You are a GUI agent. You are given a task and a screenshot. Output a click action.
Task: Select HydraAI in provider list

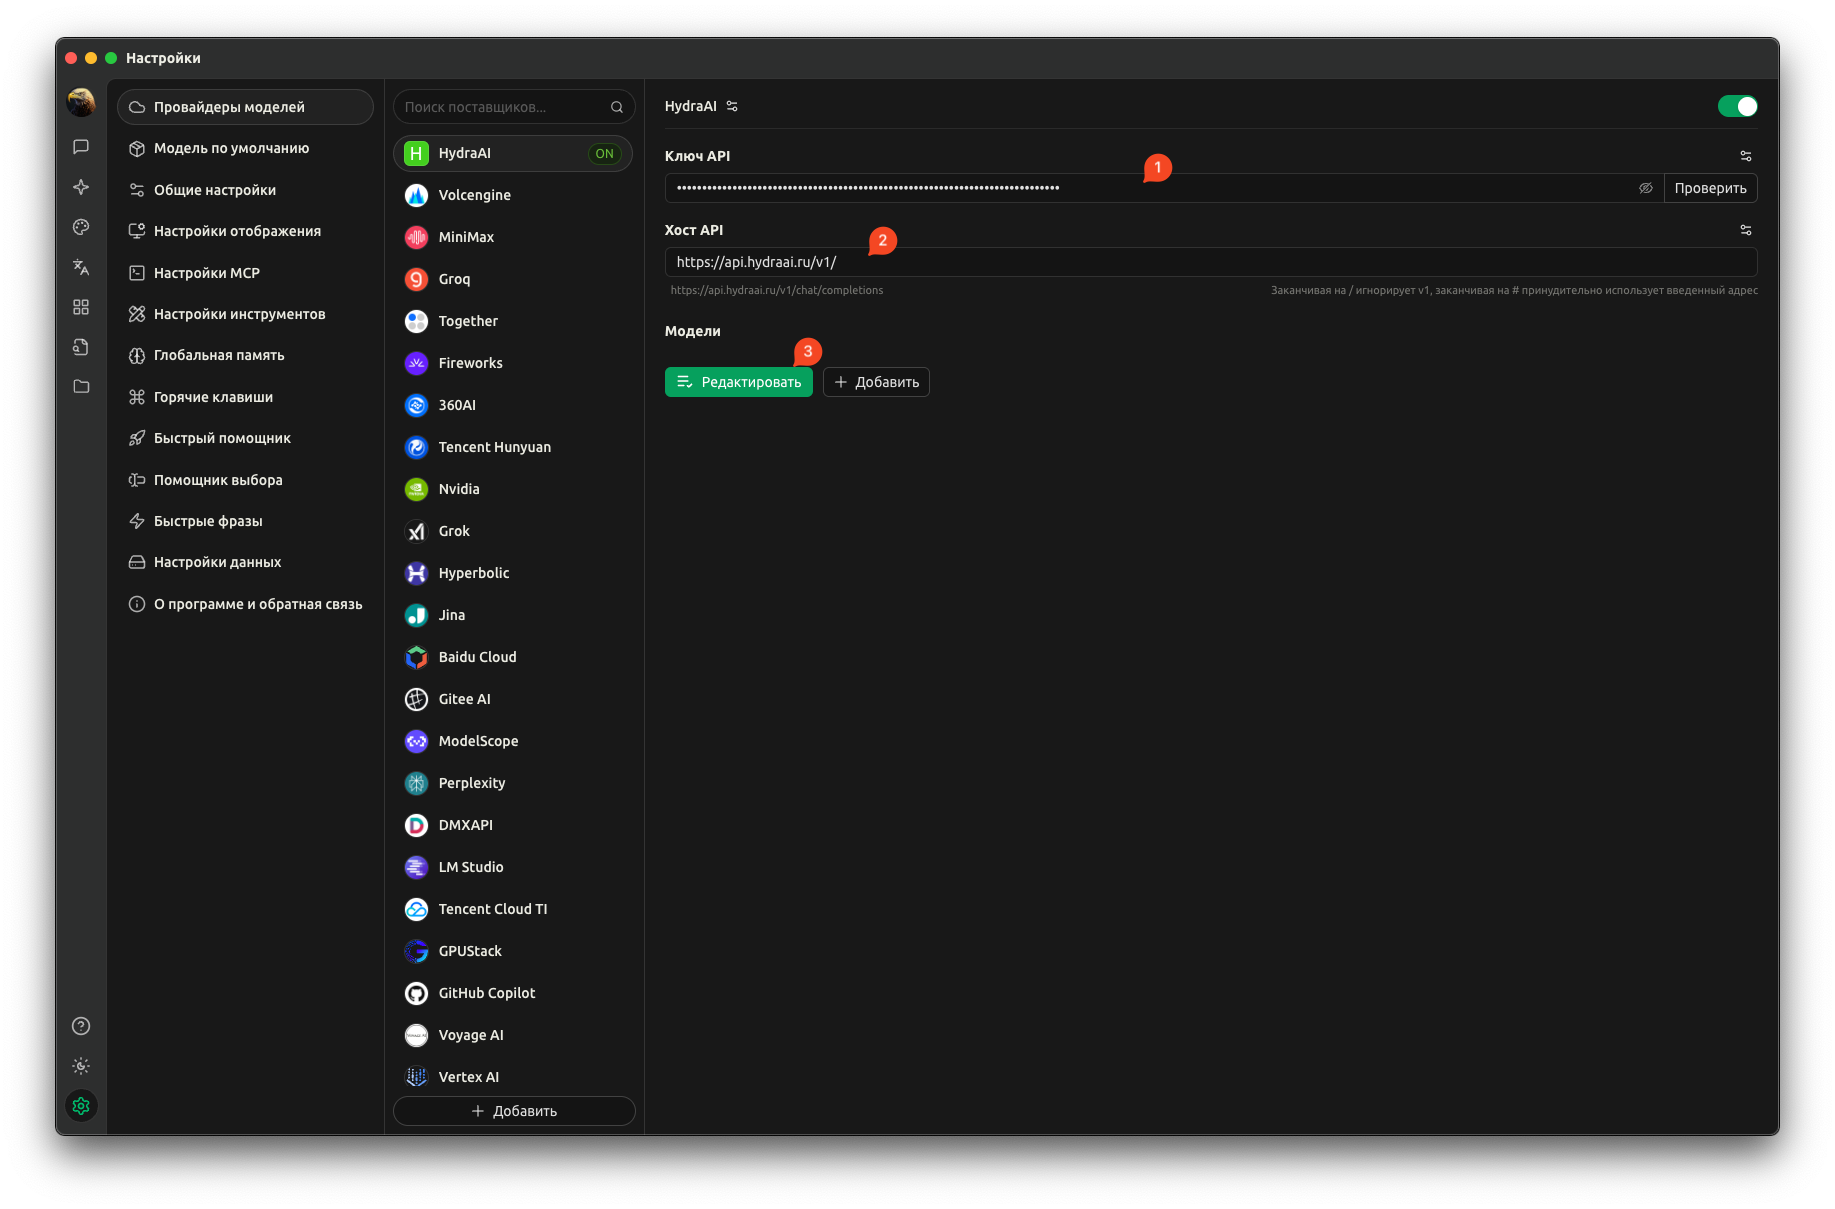click(513, 153)
